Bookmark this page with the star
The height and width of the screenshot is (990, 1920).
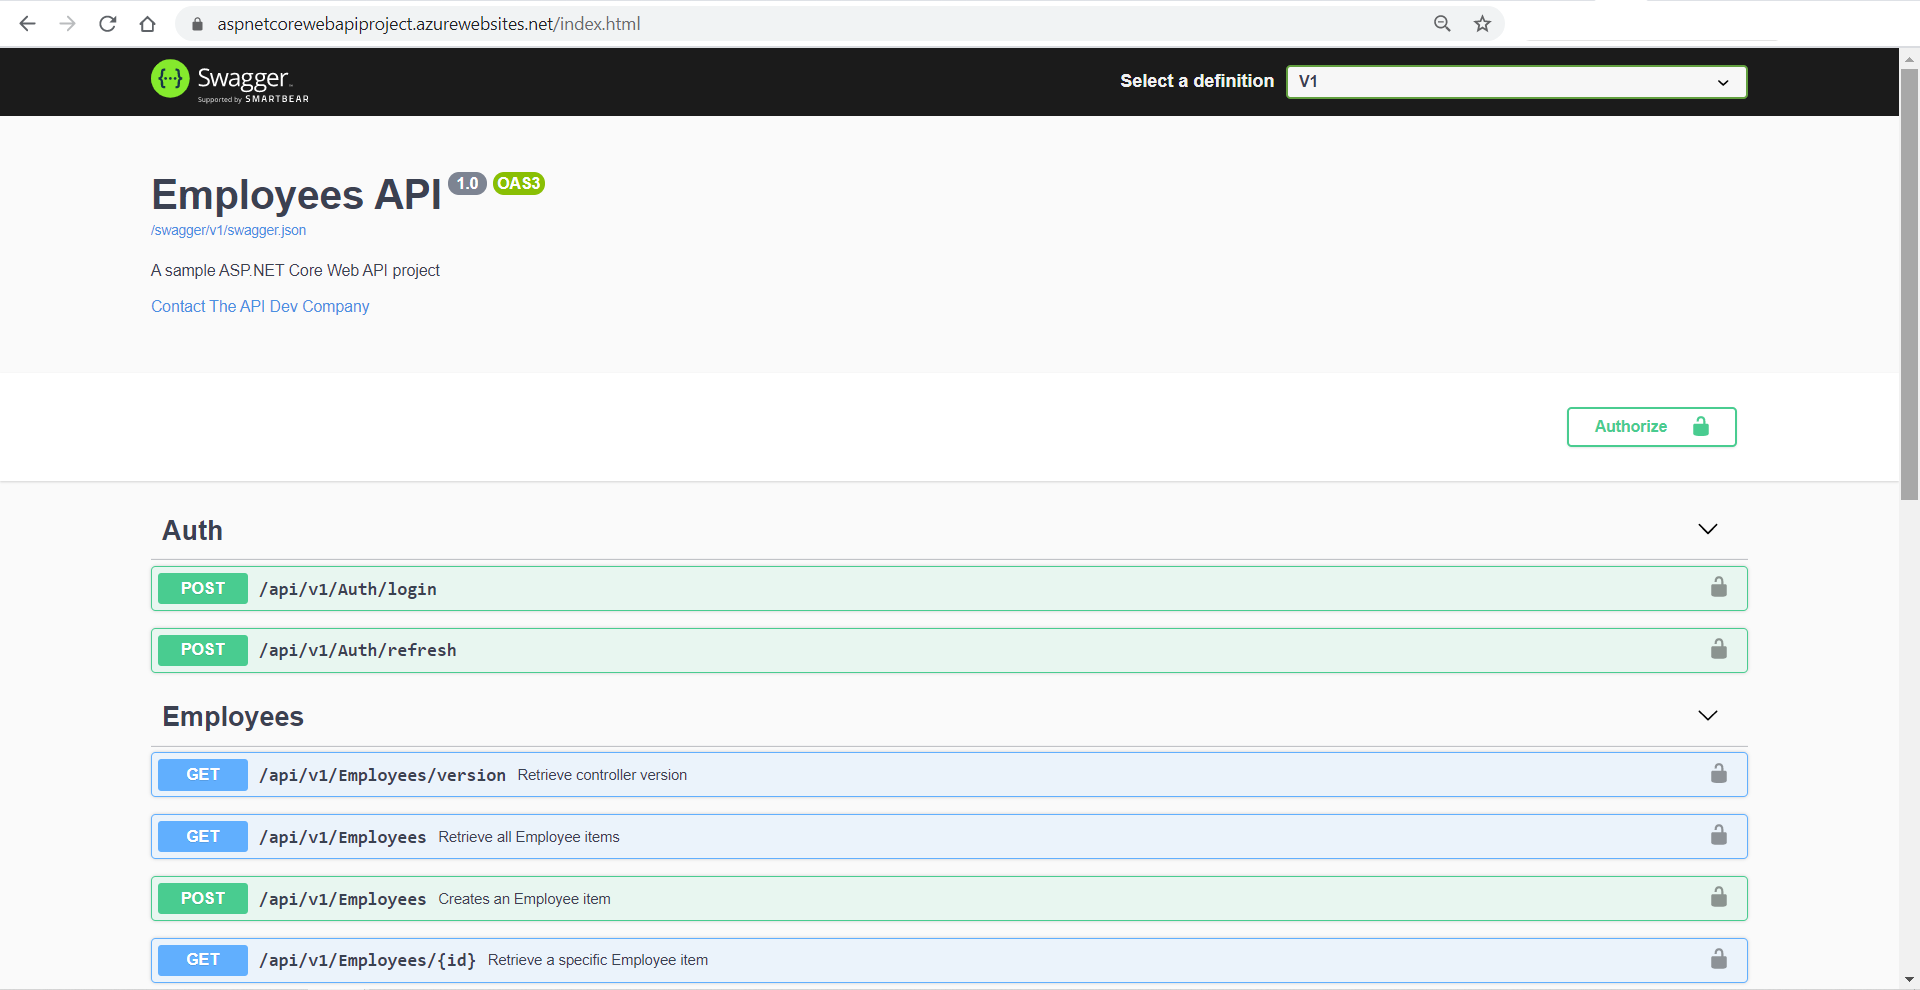click(1482, 24)
